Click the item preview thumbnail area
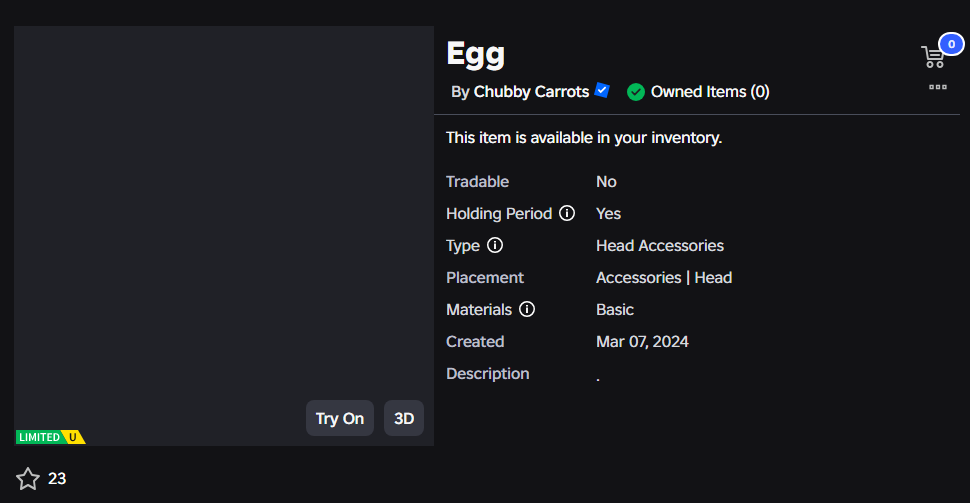The image size is (970, 503). tap(224, 236)
